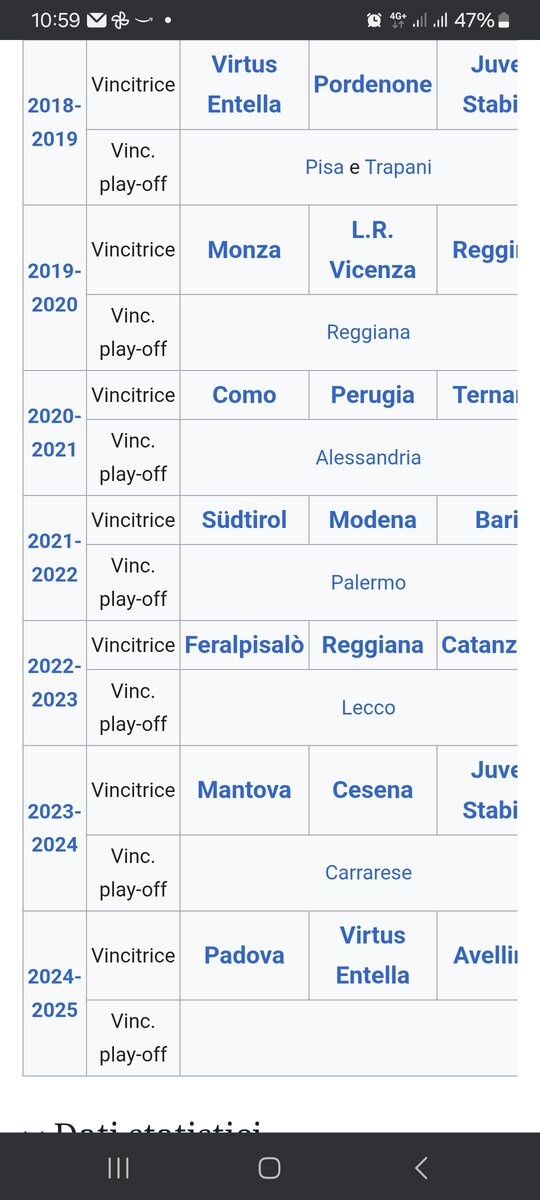Open the Como team link

[x=244, y=395]
